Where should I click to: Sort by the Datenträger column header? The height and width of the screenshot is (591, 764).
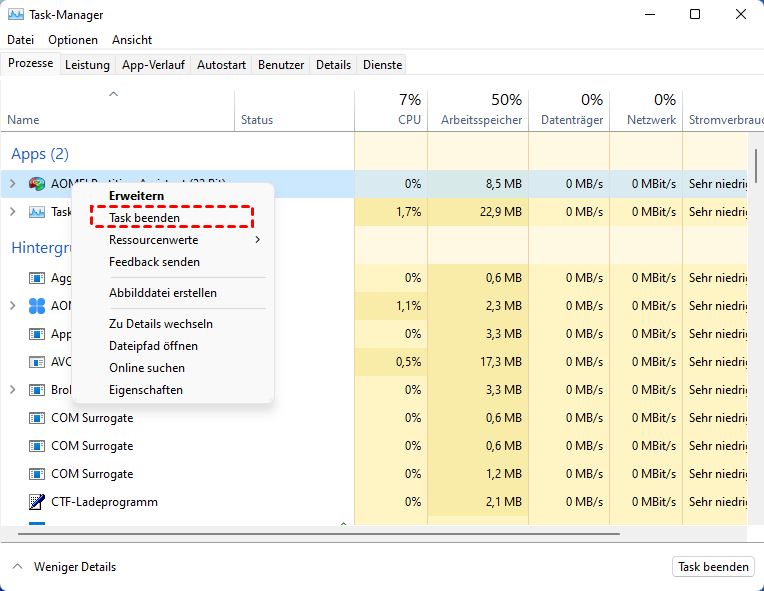[569, 111]
